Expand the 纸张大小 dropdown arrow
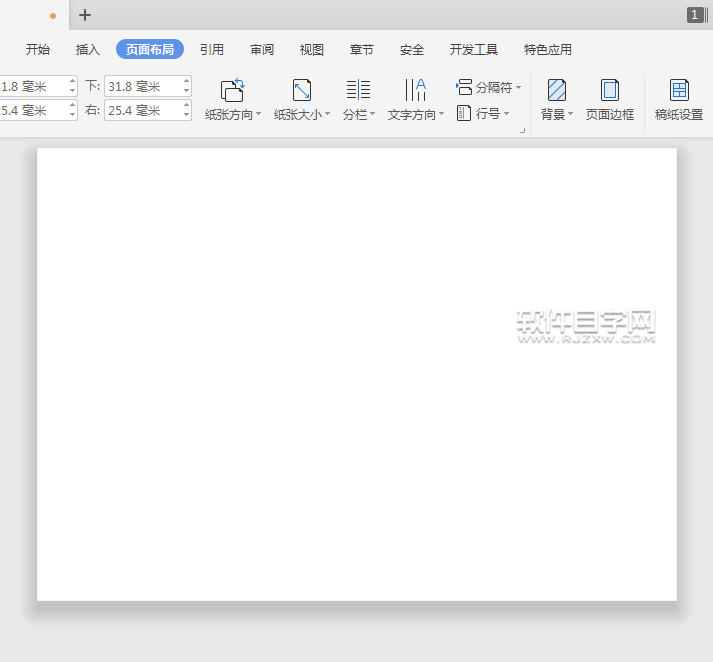The width and height of the screenshot is (713, 662). tap(327, 115)
